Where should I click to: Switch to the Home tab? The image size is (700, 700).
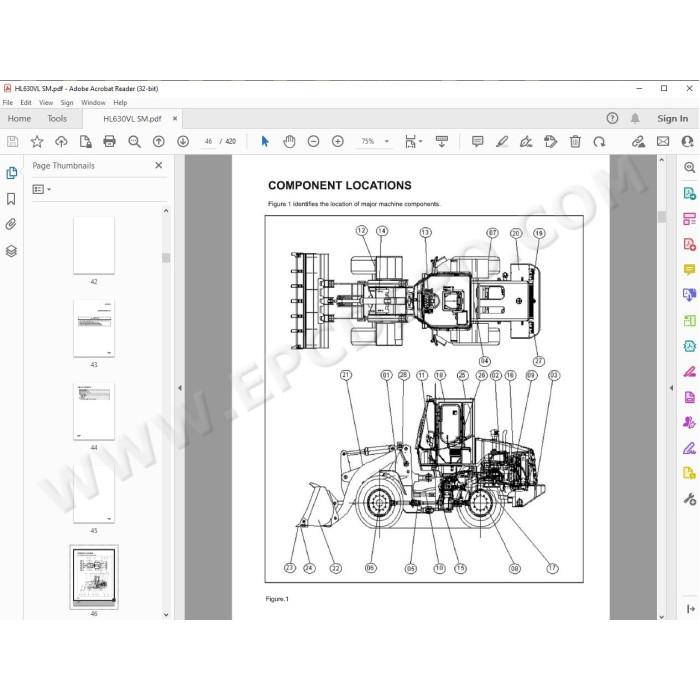19,119
